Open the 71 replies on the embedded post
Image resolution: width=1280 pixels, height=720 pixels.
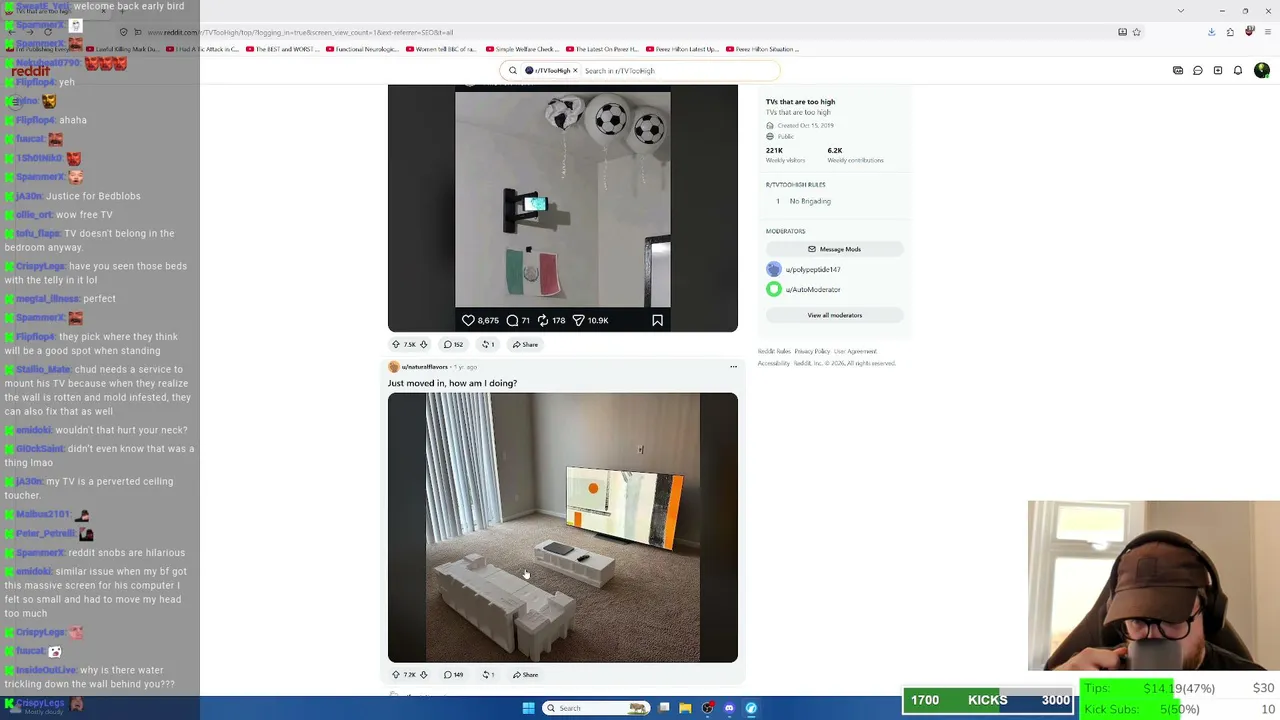512,320
